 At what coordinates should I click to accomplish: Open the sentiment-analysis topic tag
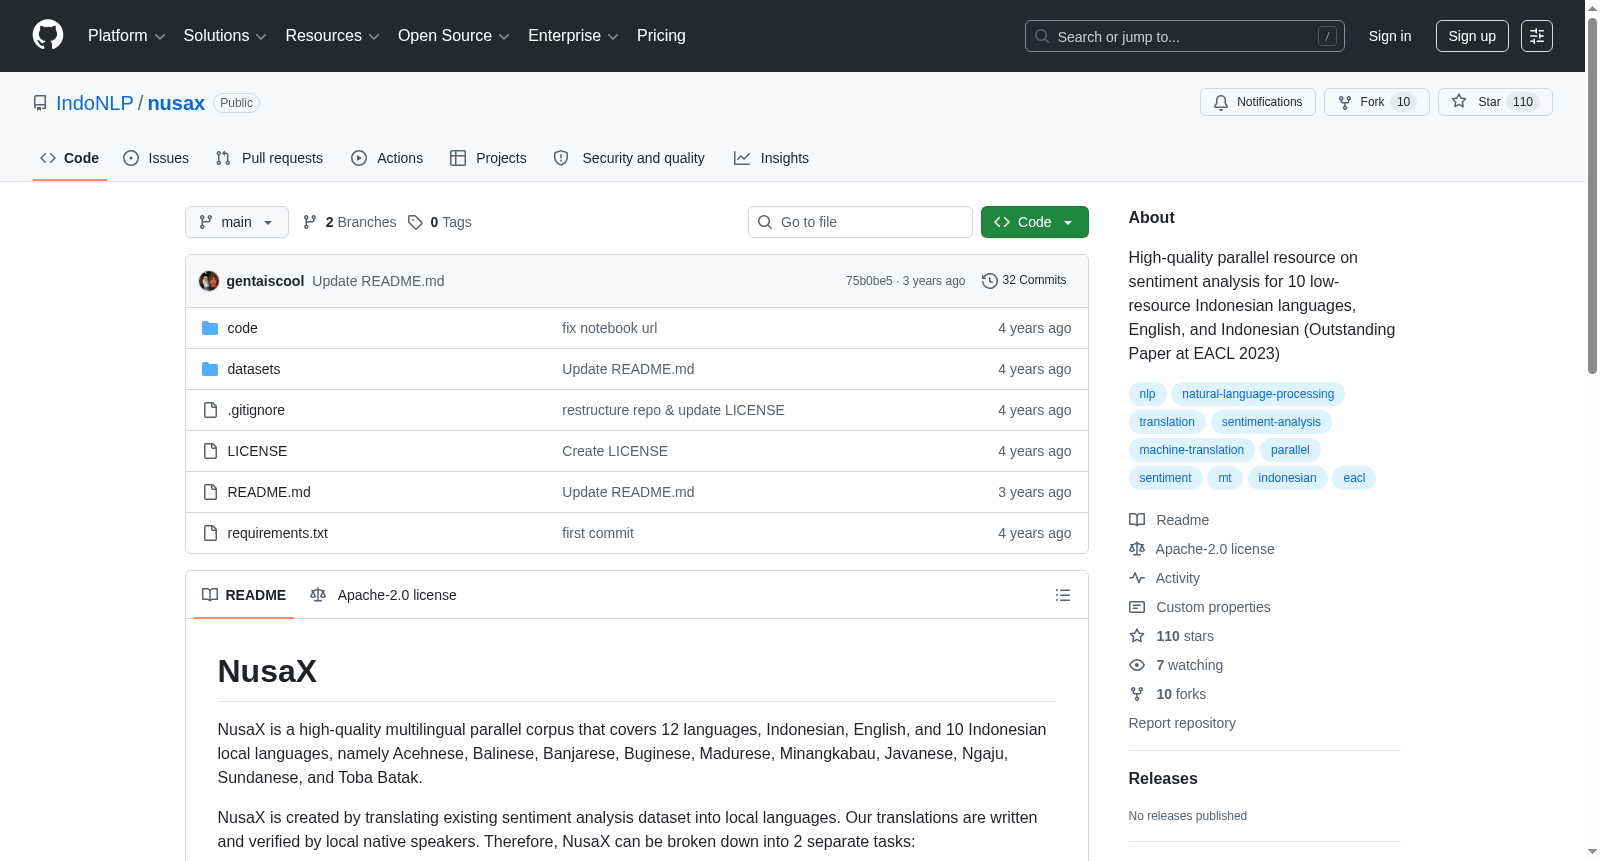[x=1271, y=422]
